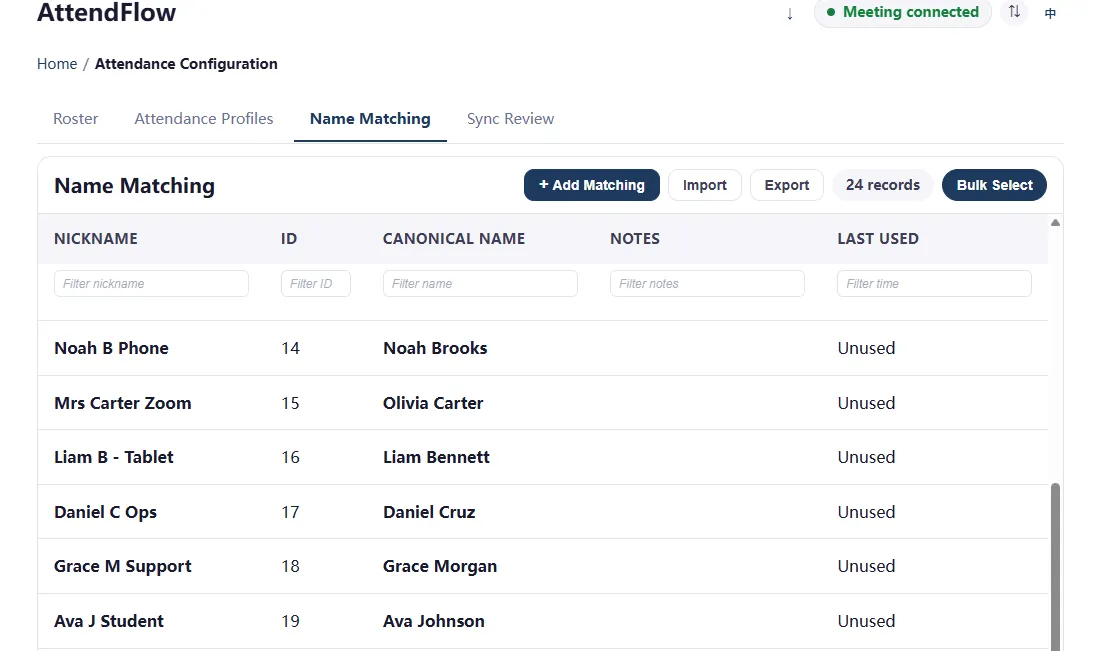This screenshot has width=1097, height=651.
Task: Select the Grace M Support nickname
Action: (122, 566)
